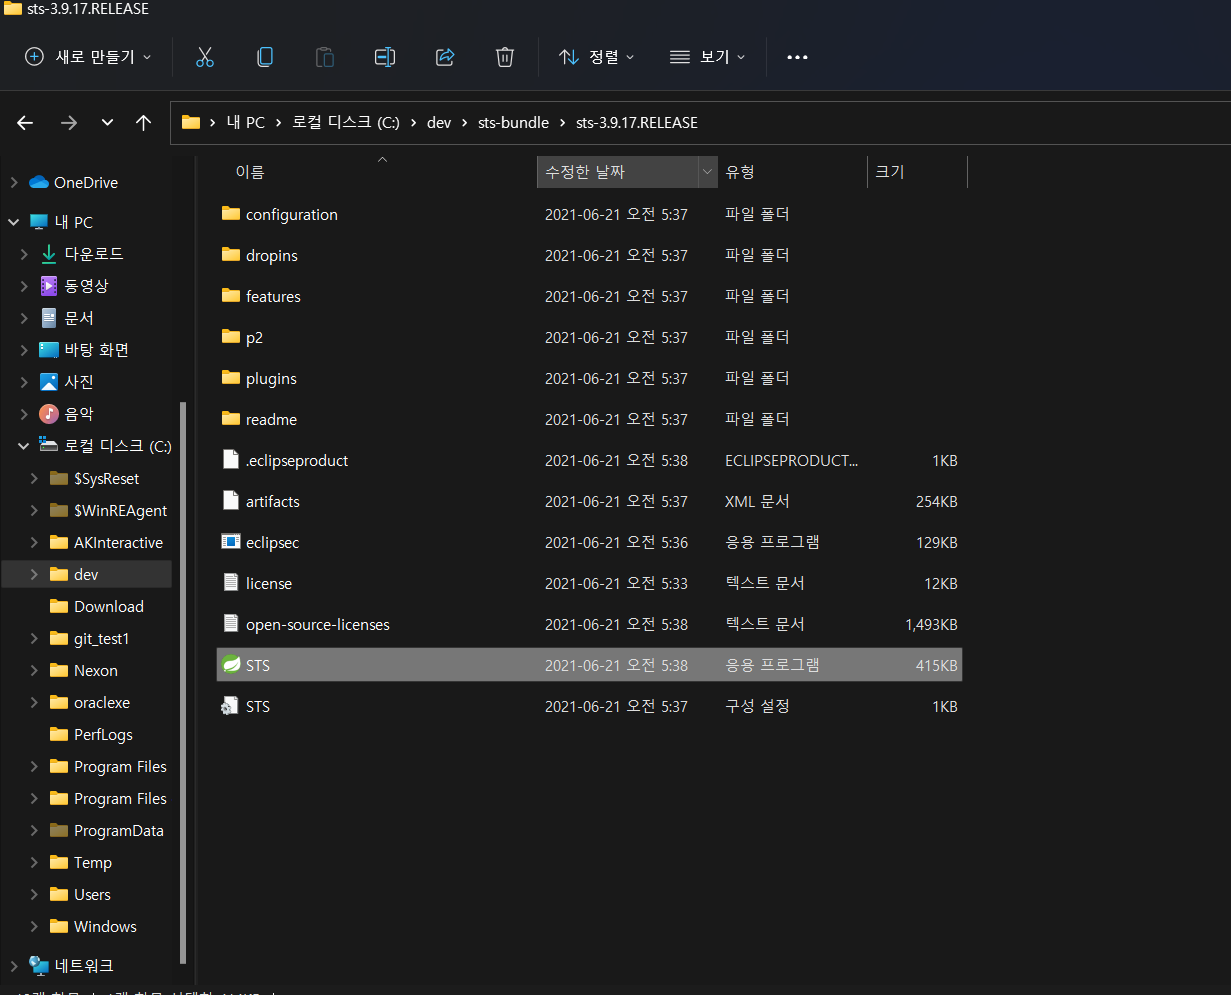The image size is (1231, 995).
Task: Select the p2 folder icon
Action: point(231,337)
